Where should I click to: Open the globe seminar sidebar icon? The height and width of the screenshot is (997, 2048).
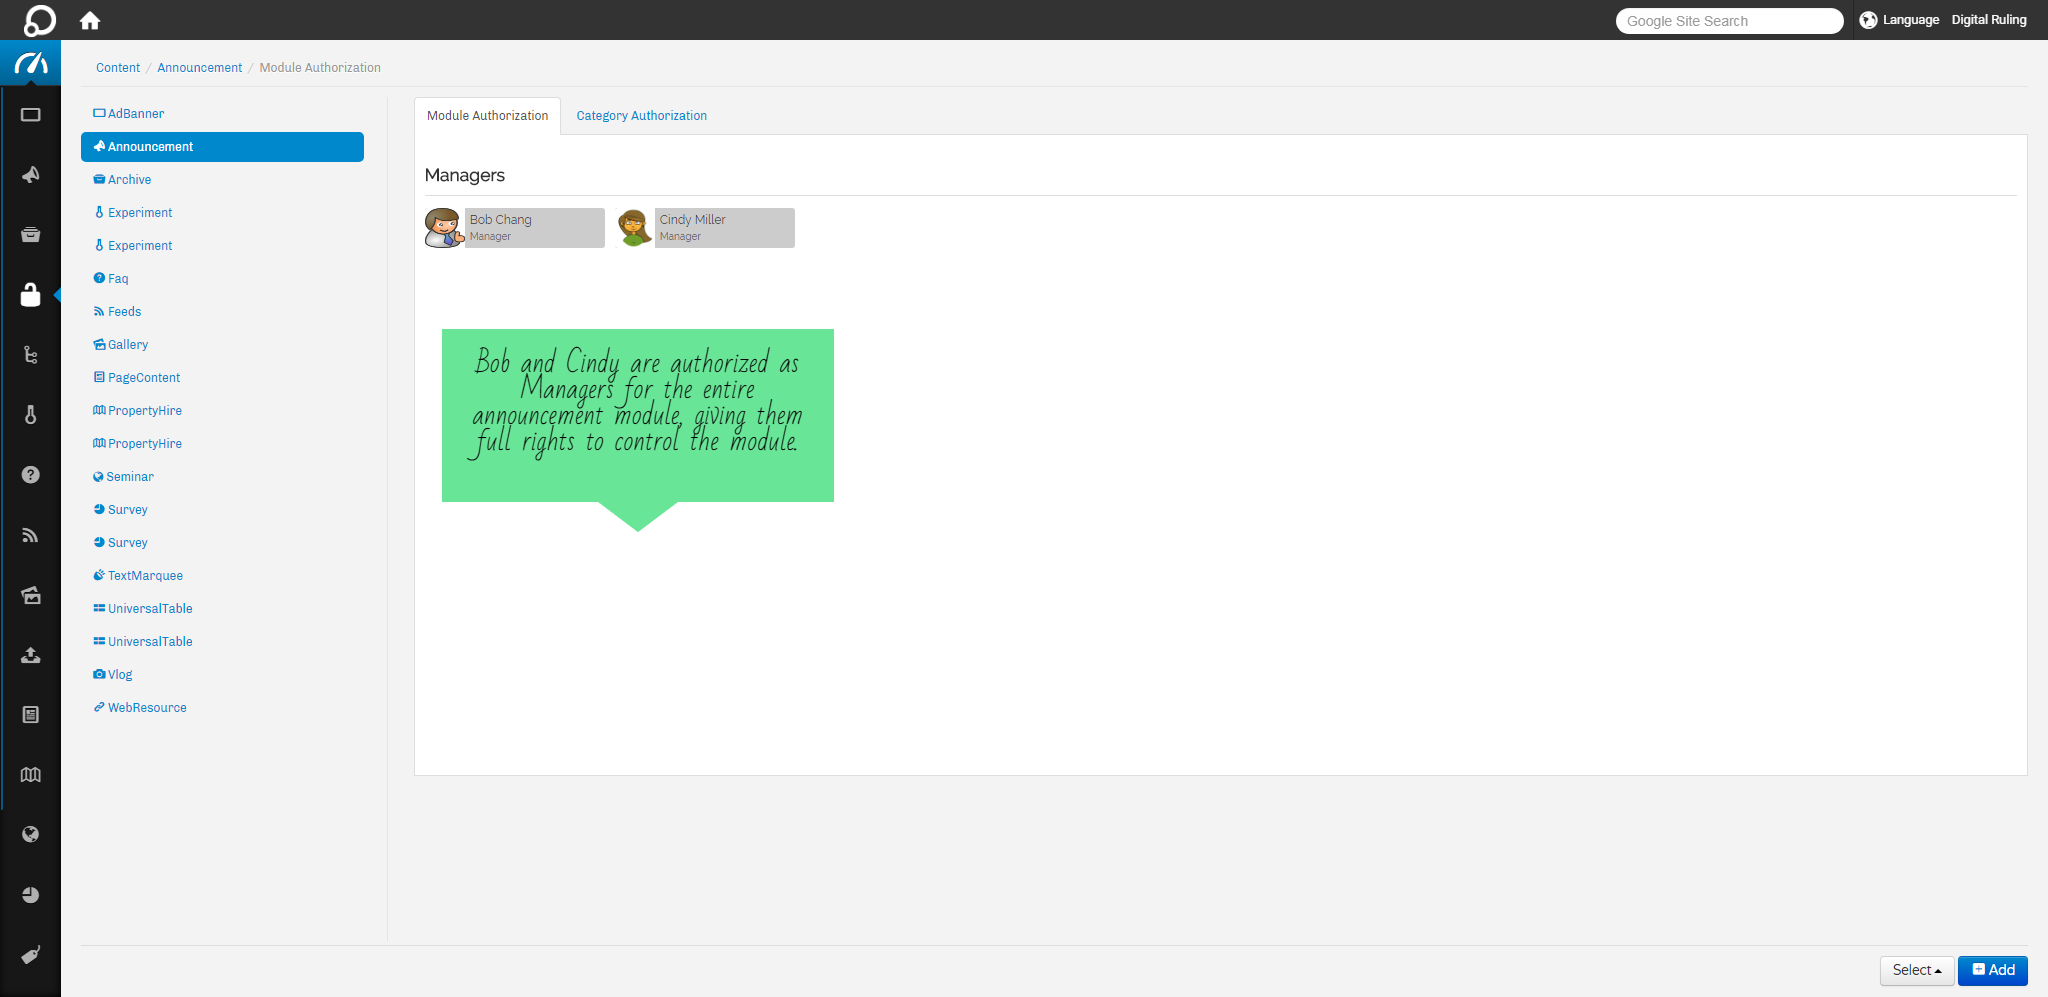[31, 835]
